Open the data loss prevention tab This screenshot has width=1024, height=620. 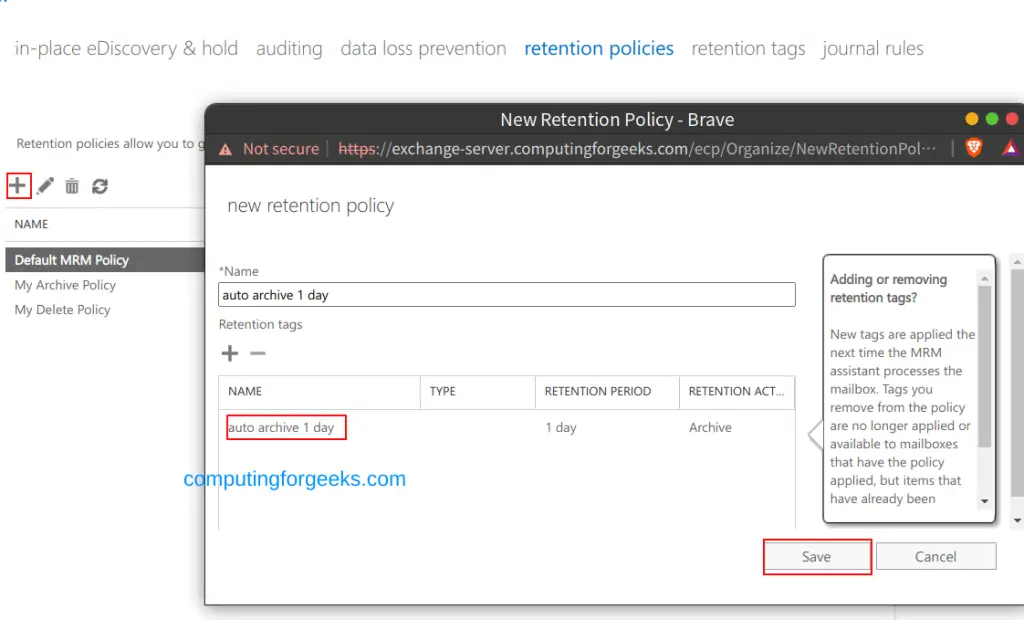[423, 48]
